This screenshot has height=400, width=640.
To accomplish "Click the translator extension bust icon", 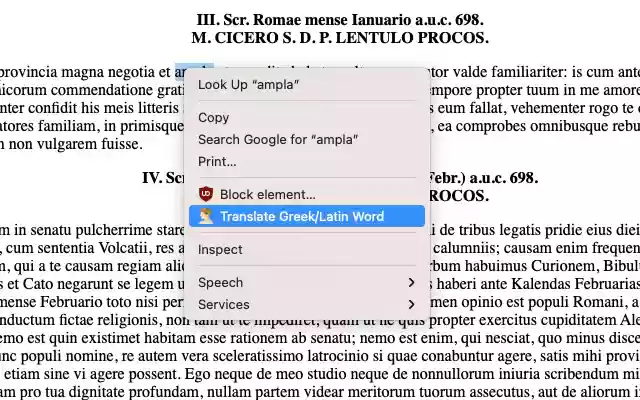I will tap(206, 216).
